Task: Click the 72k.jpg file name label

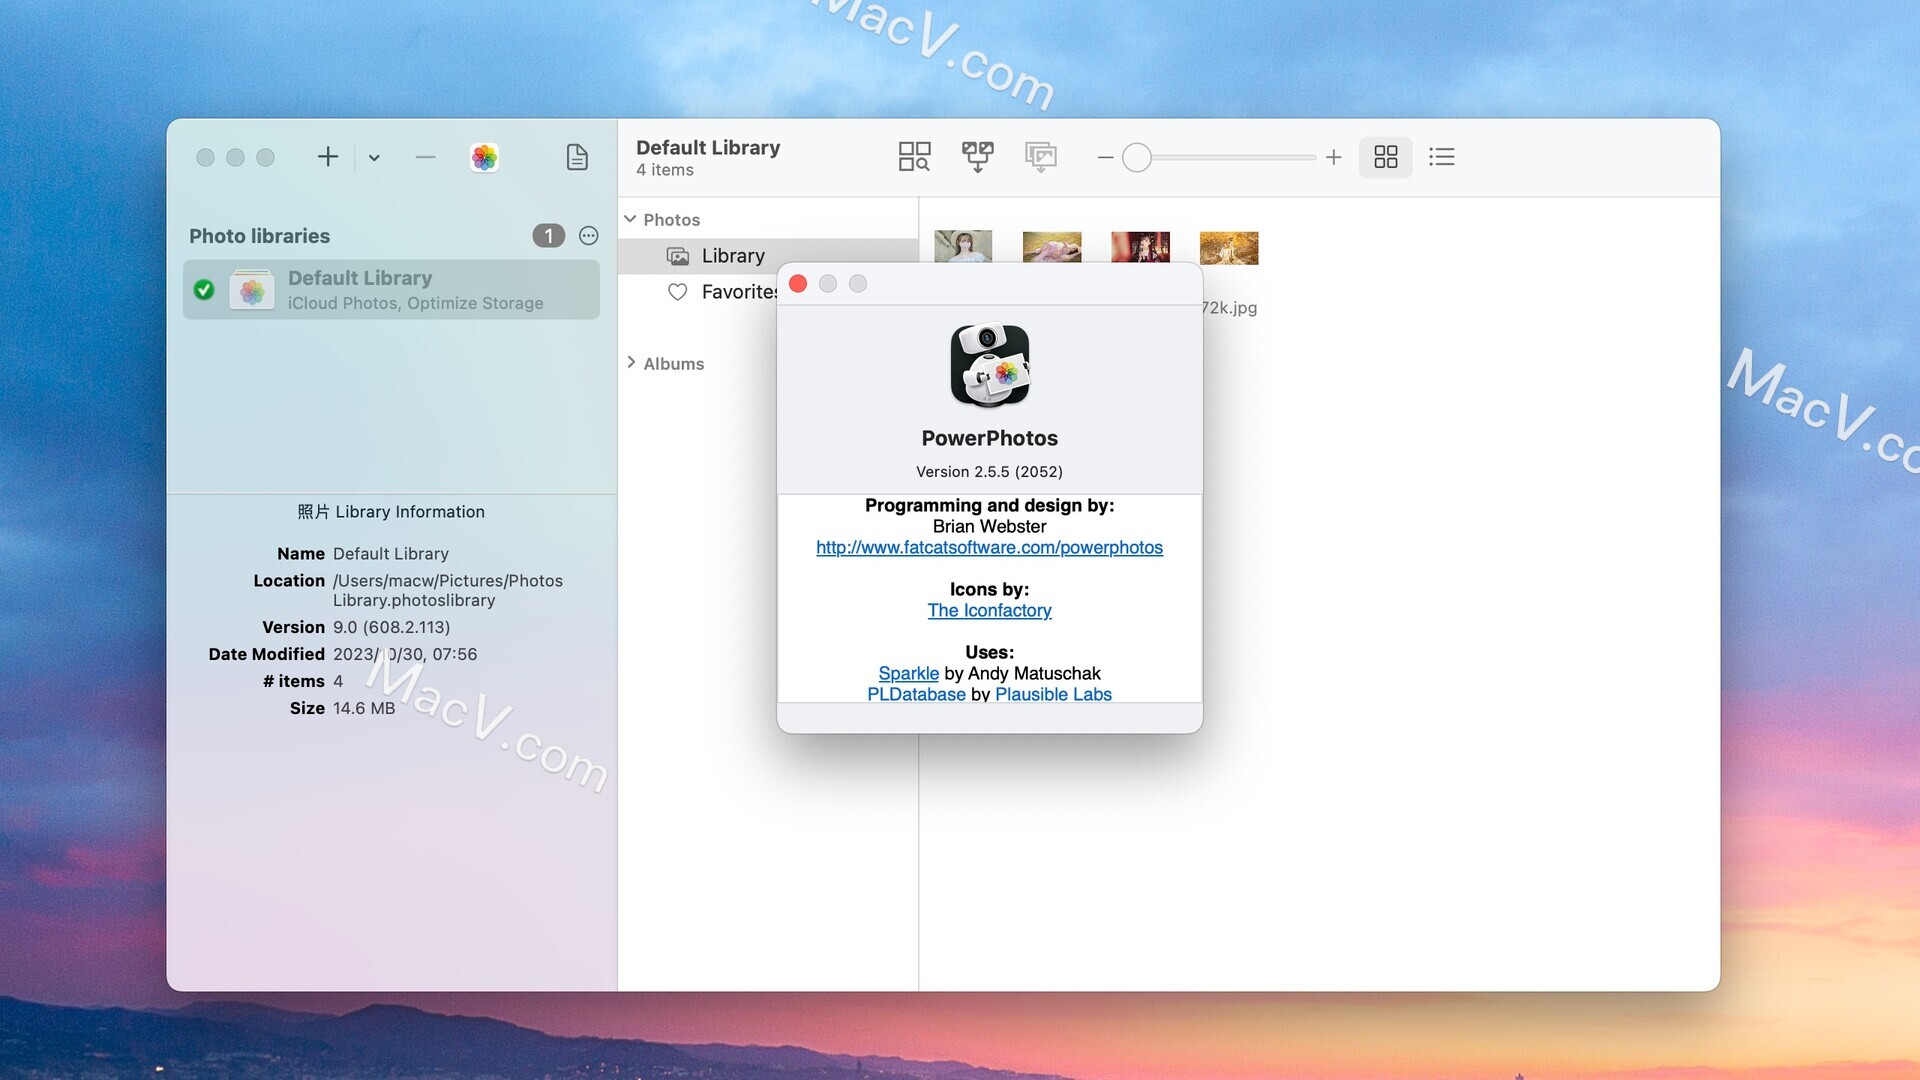Action: tap(1229, 308)
